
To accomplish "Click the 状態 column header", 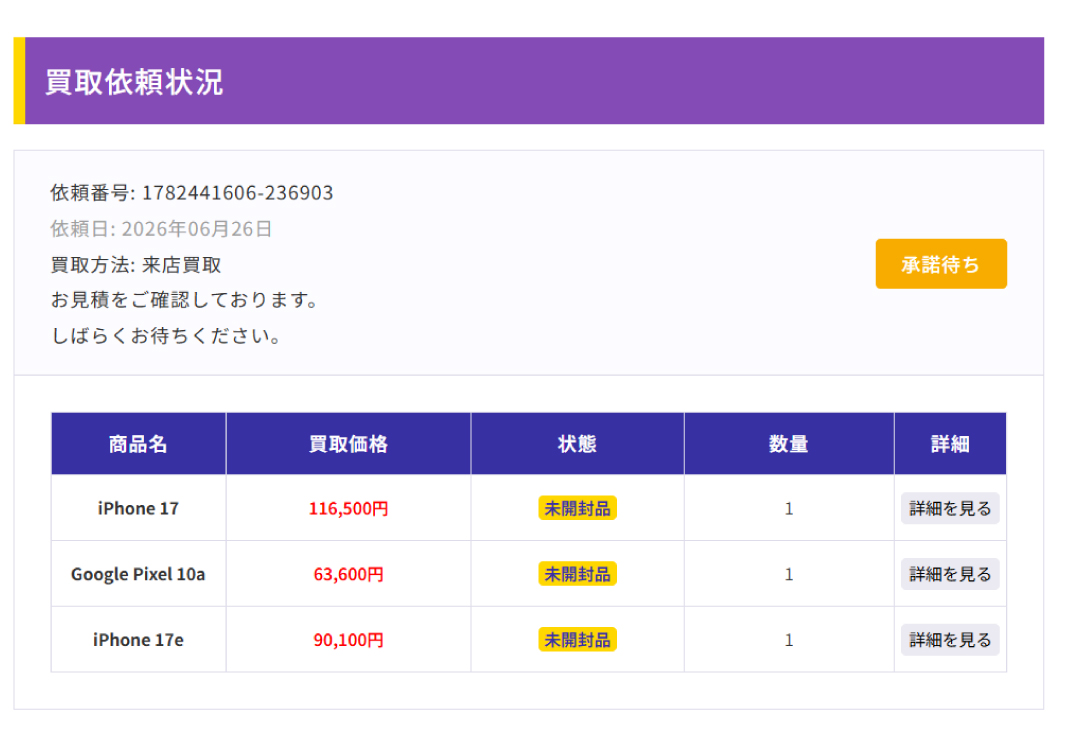I will (577, 444).
